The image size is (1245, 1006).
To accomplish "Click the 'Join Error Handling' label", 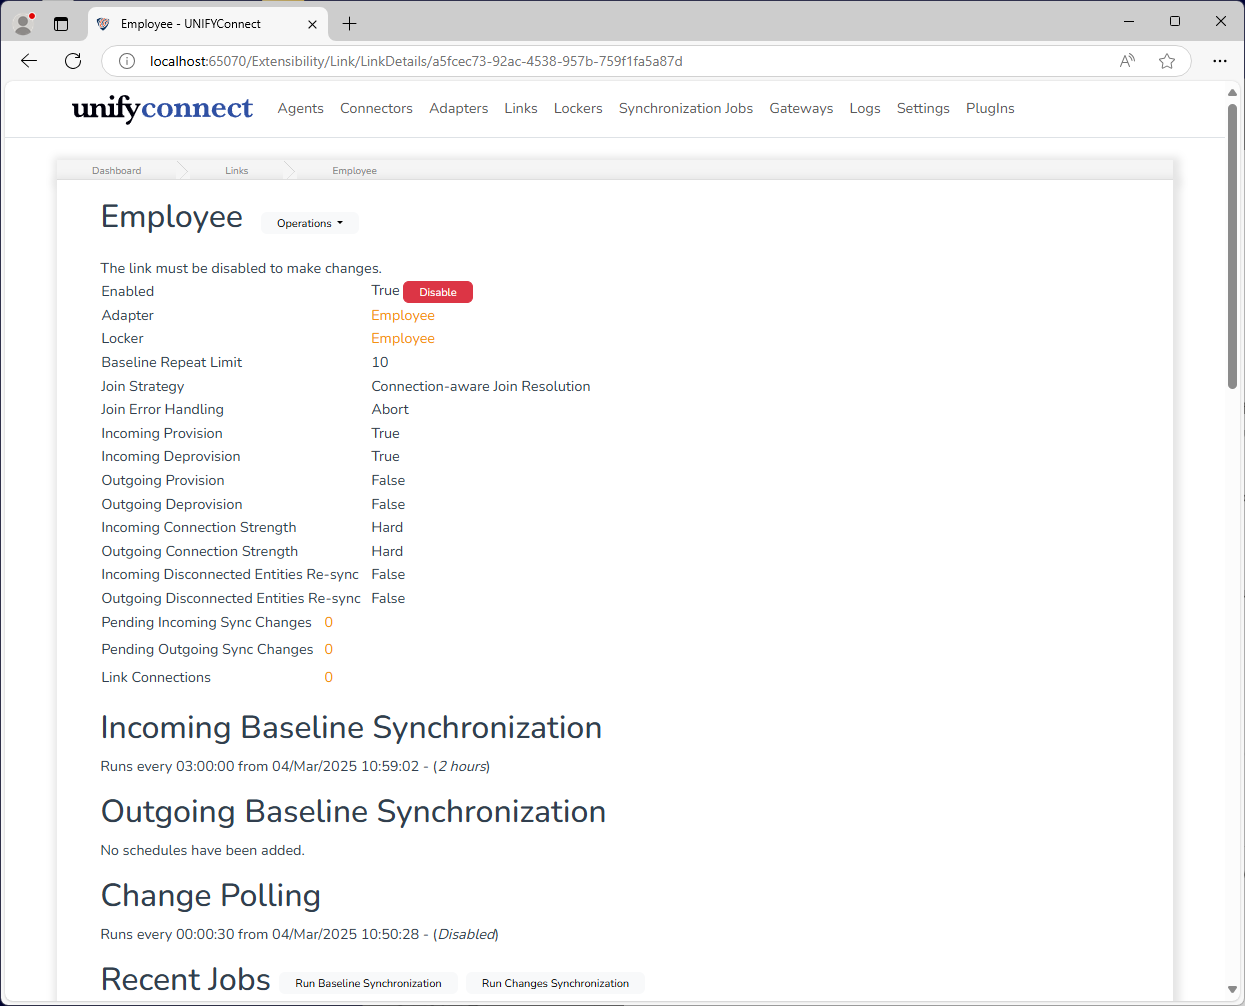I will click(162, 409).
